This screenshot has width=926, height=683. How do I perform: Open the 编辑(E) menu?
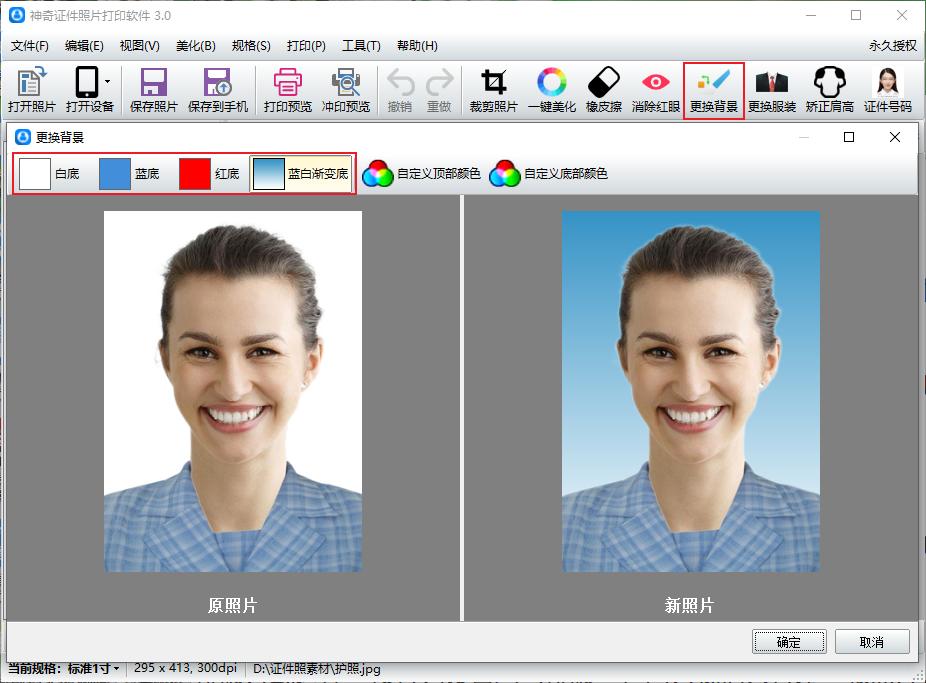[84, 45]
